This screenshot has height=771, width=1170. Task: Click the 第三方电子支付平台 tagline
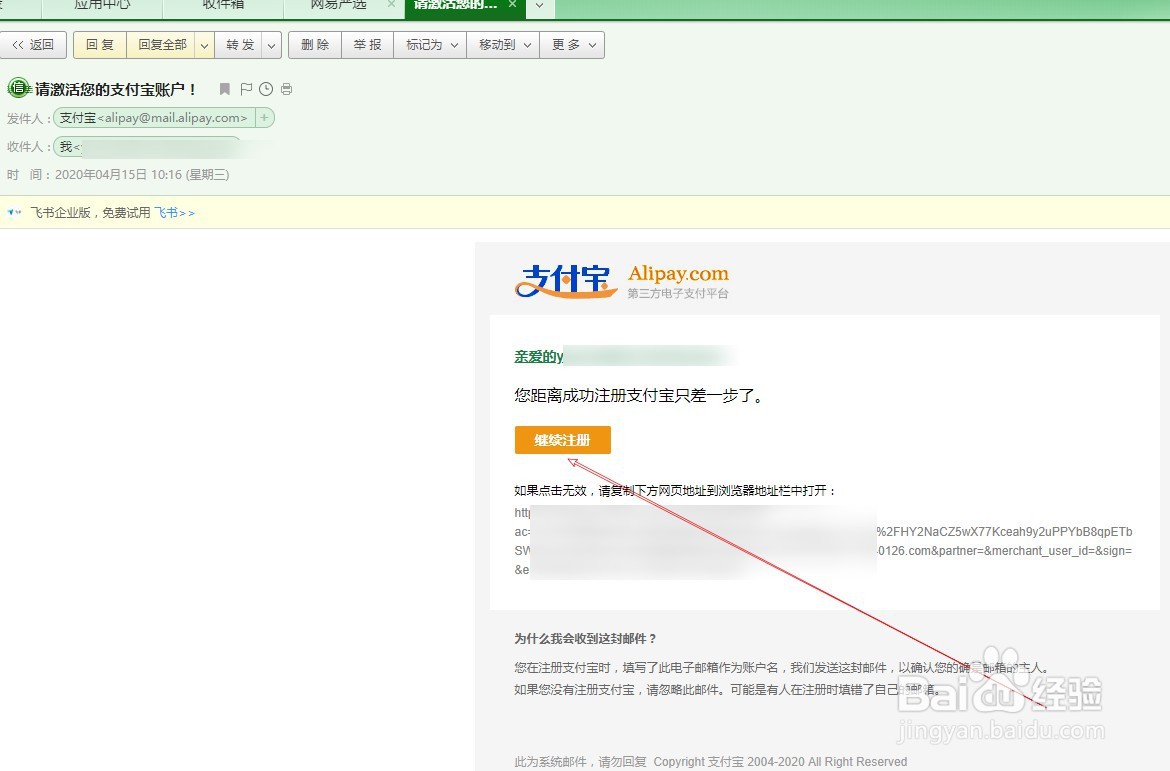[x=678, y=293]
